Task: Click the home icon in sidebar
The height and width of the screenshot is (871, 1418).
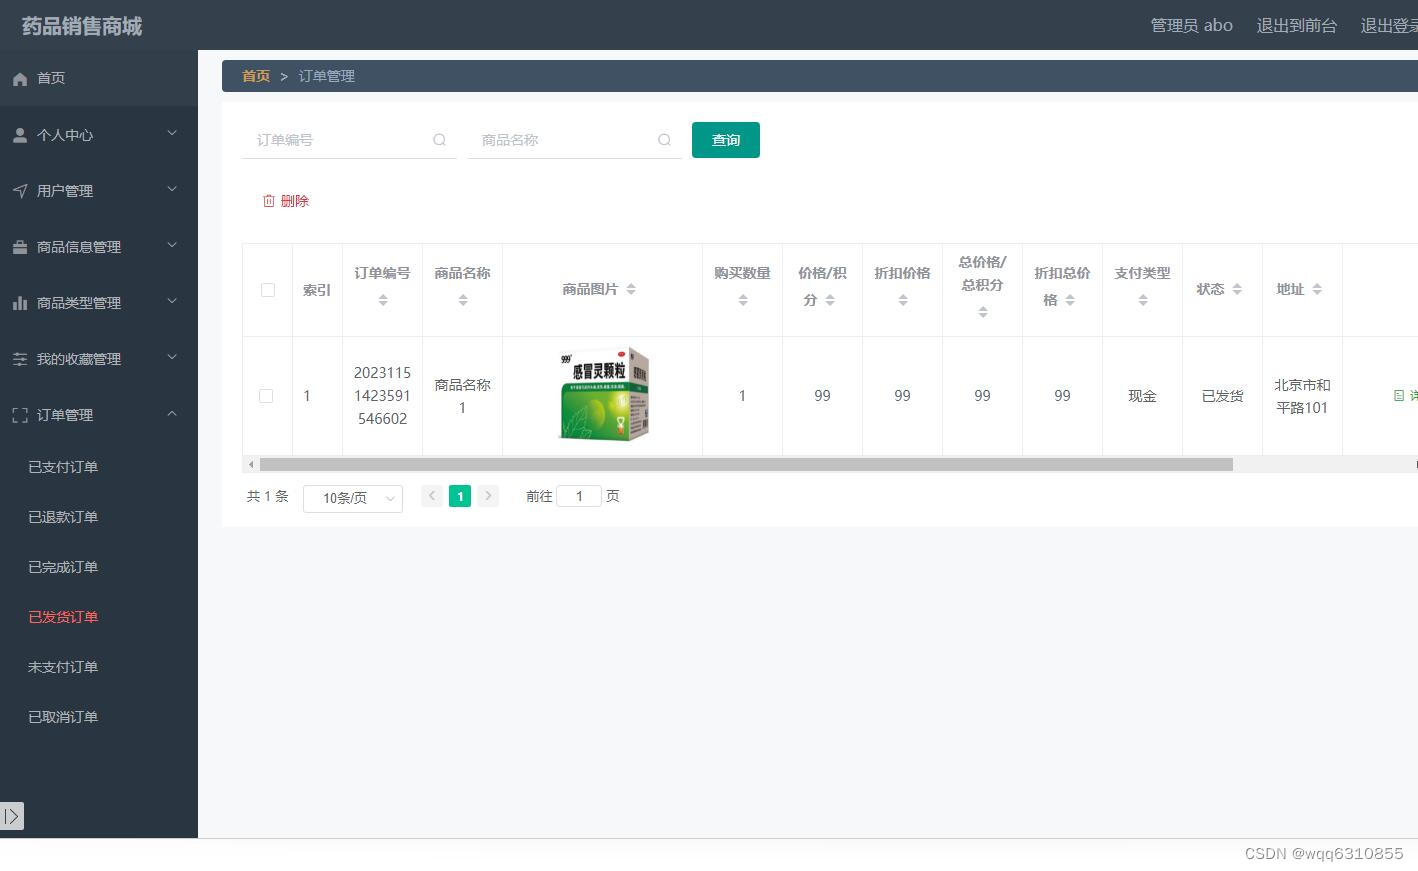Action: (20, 78)
